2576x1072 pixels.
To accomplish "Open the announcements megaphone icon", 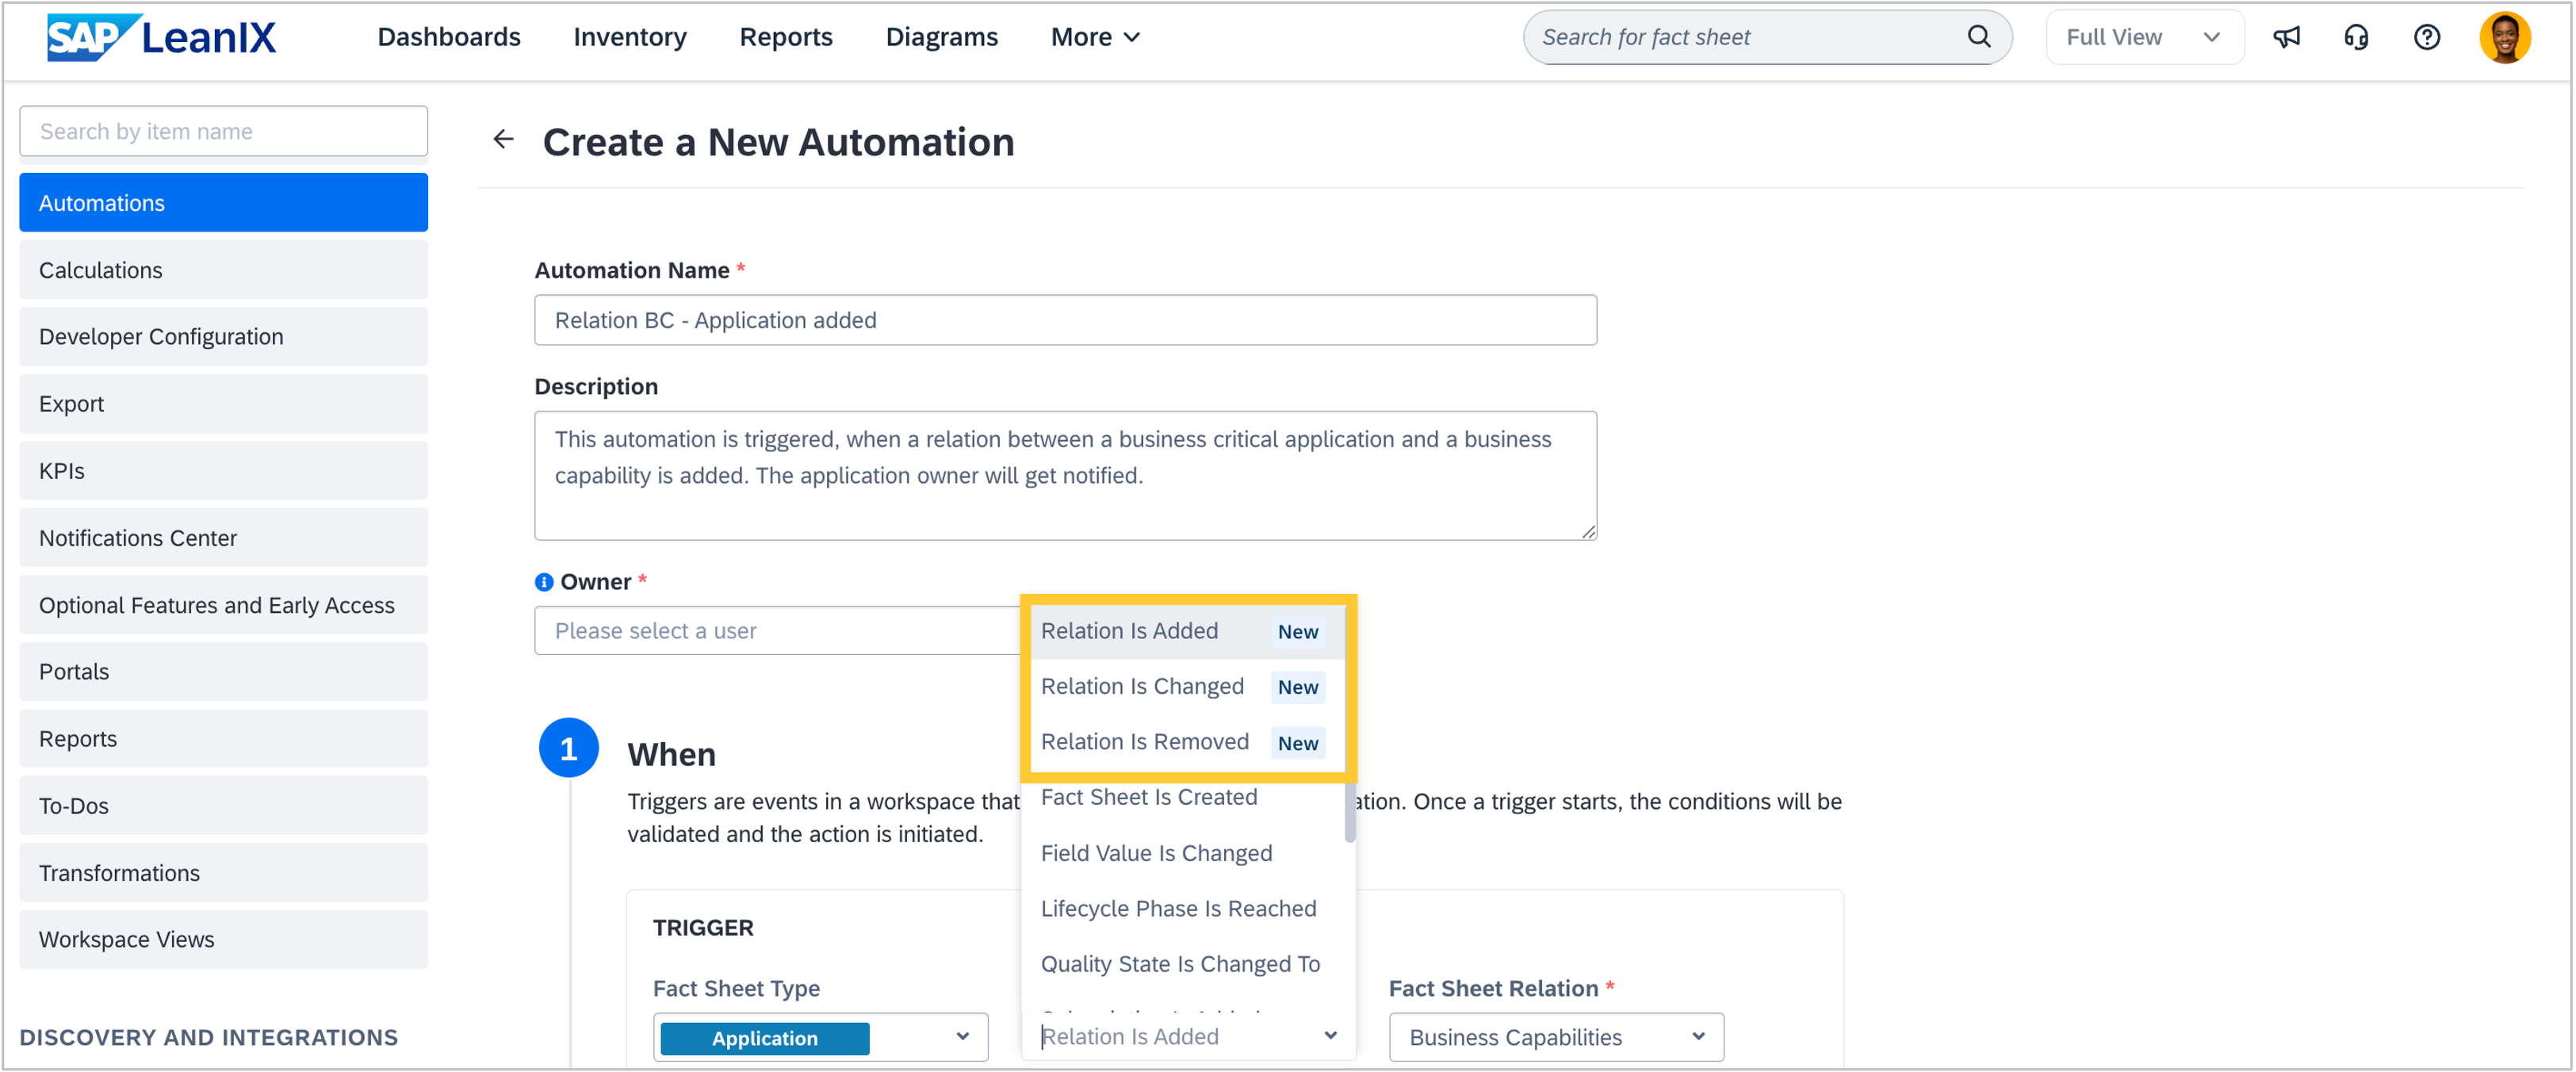I will pos(2286,38).
